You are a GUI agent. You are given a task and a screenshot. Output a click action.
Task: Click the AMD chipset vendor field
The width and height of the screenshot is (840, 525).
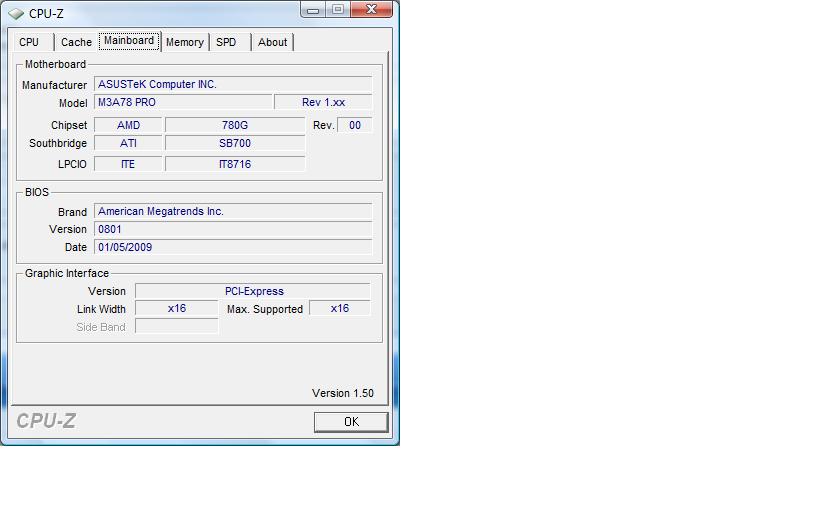pyautogui.click(x=128, y=125)
